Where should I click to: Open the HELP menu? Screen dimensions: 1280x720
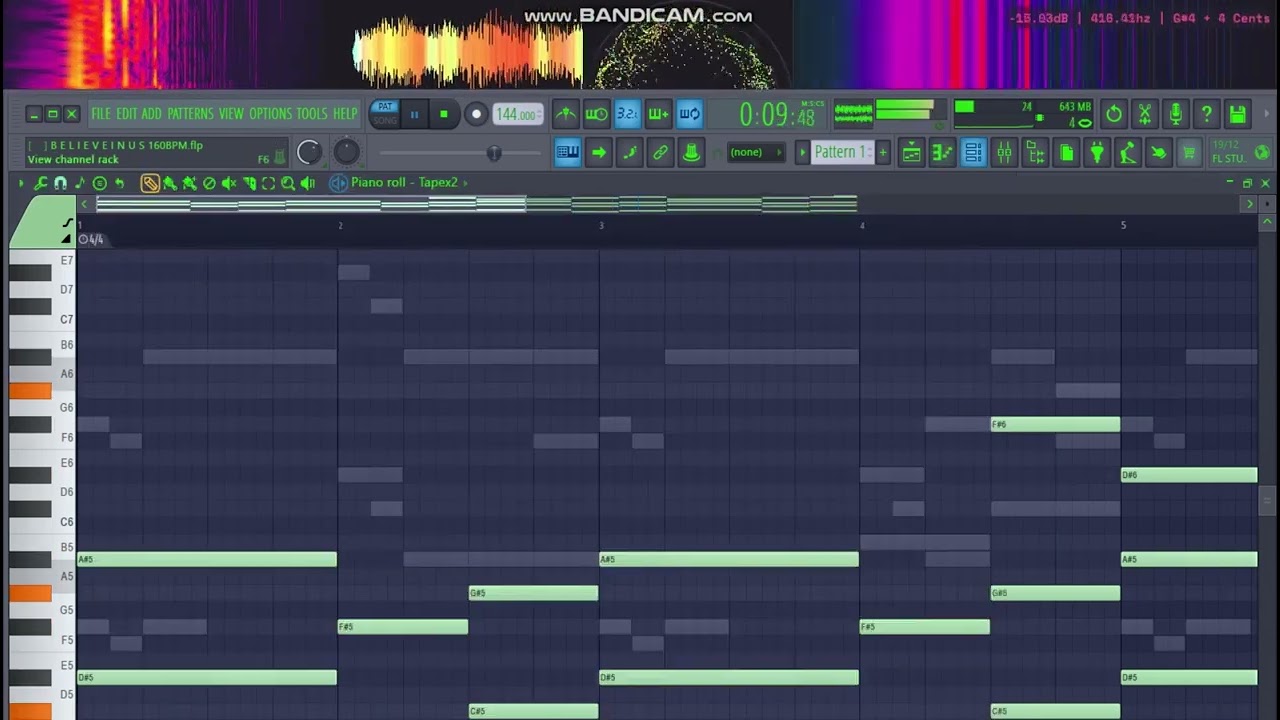[x=345, y=114]
